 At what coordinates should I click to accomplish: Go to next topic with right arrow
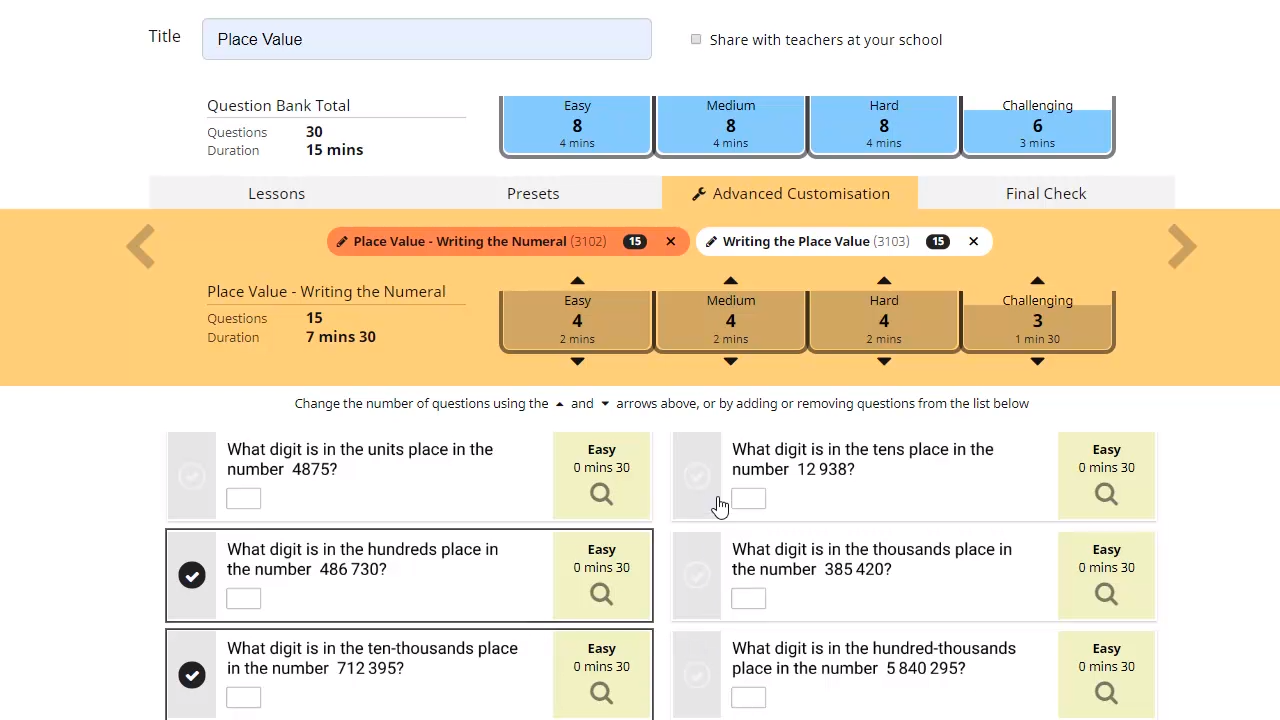(x=1182, y=247)
